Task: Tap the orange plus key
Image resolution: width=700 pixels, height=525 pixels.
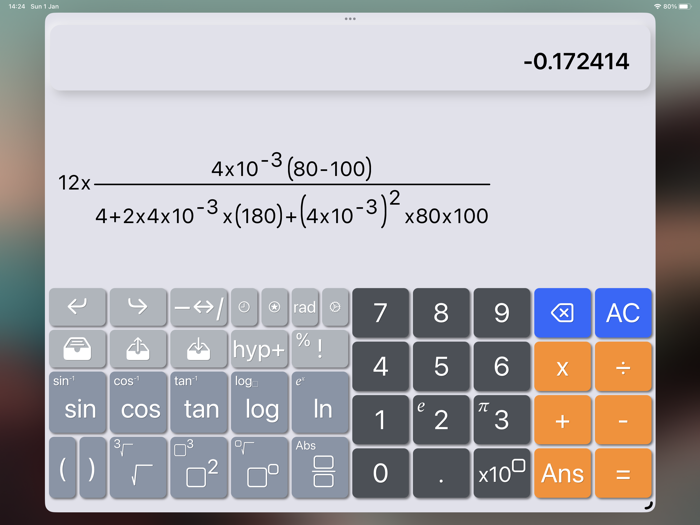Action: (x=562, y=420)
